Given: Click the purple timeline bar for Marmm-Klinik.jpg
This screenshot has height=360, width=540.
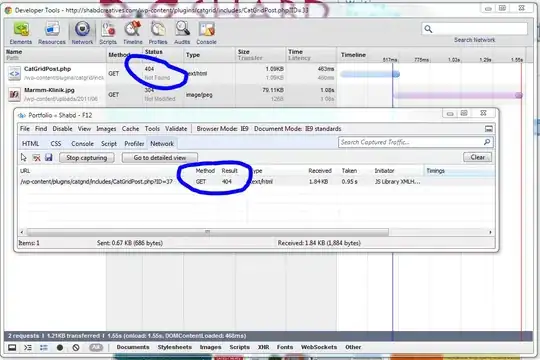Looking at the screenshot, I should point(457,95).
